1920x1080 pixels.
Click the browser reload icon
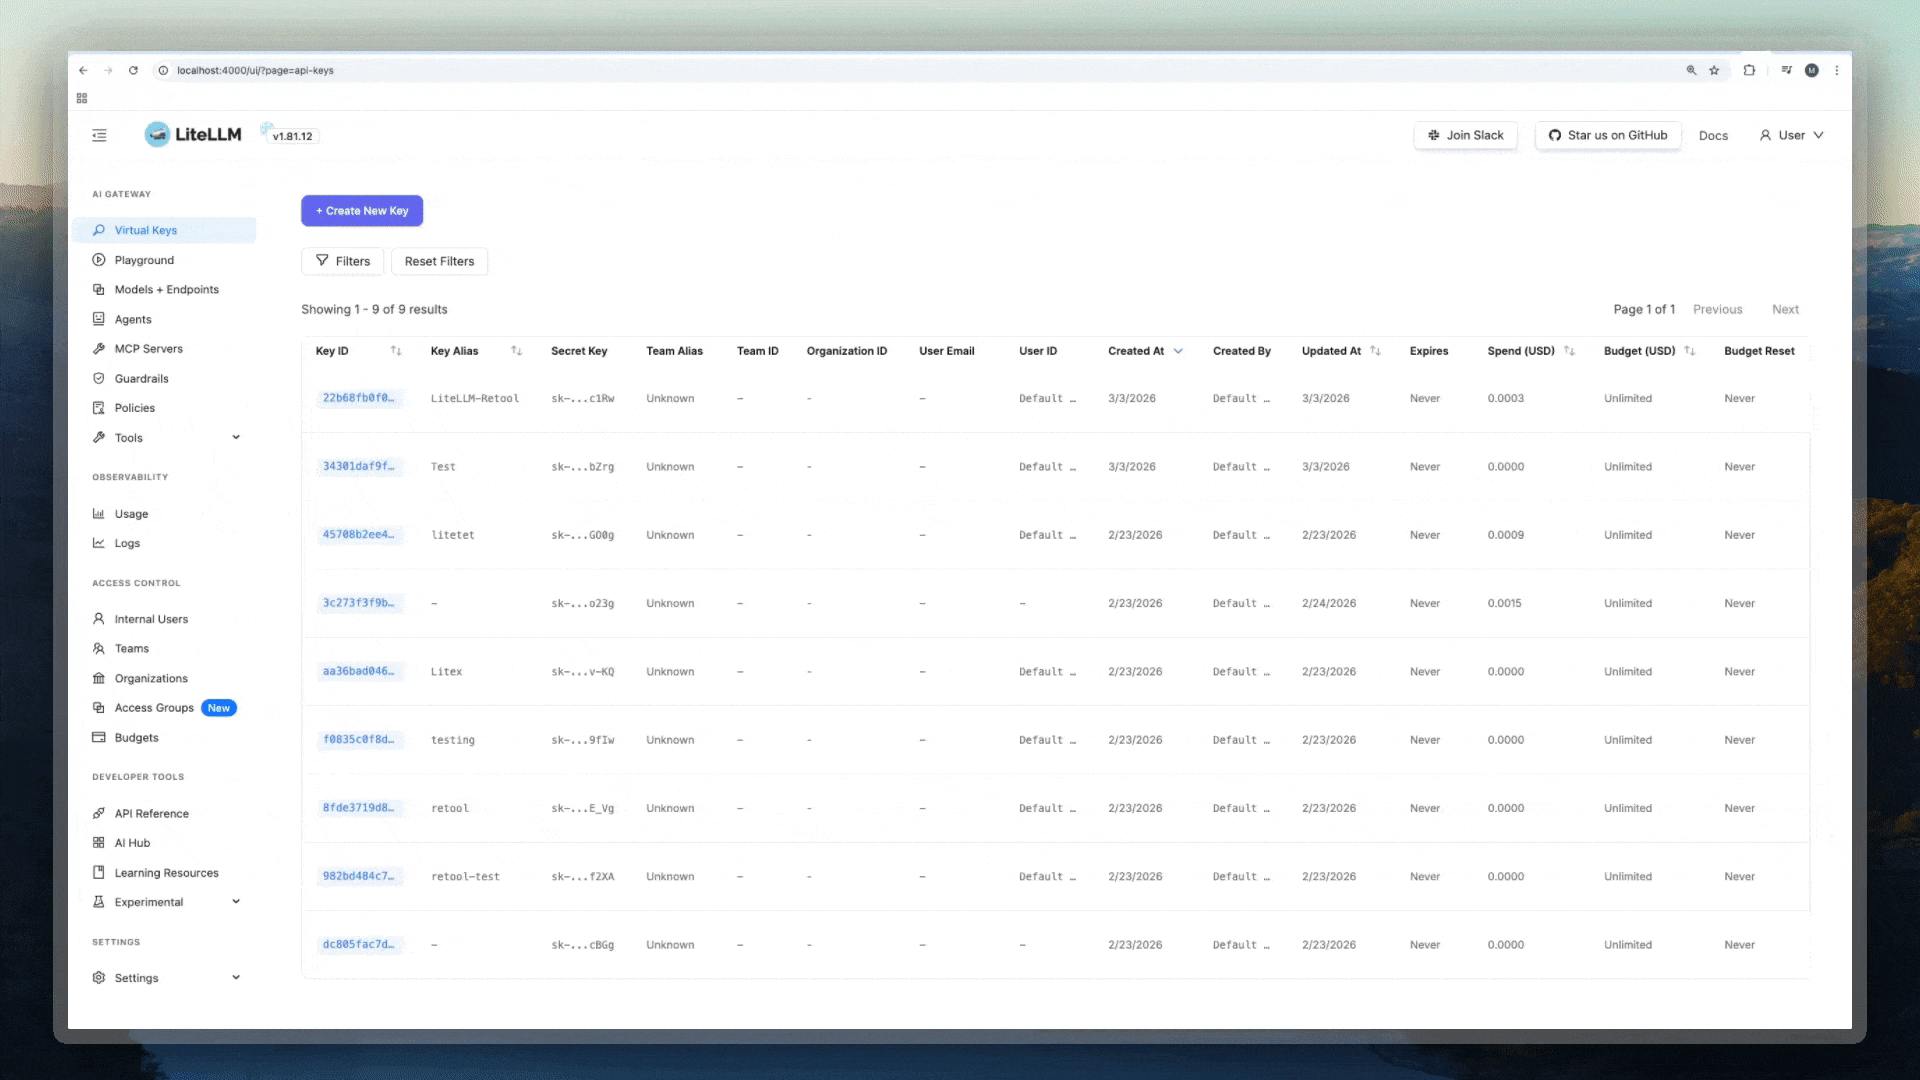click(133, 71)
